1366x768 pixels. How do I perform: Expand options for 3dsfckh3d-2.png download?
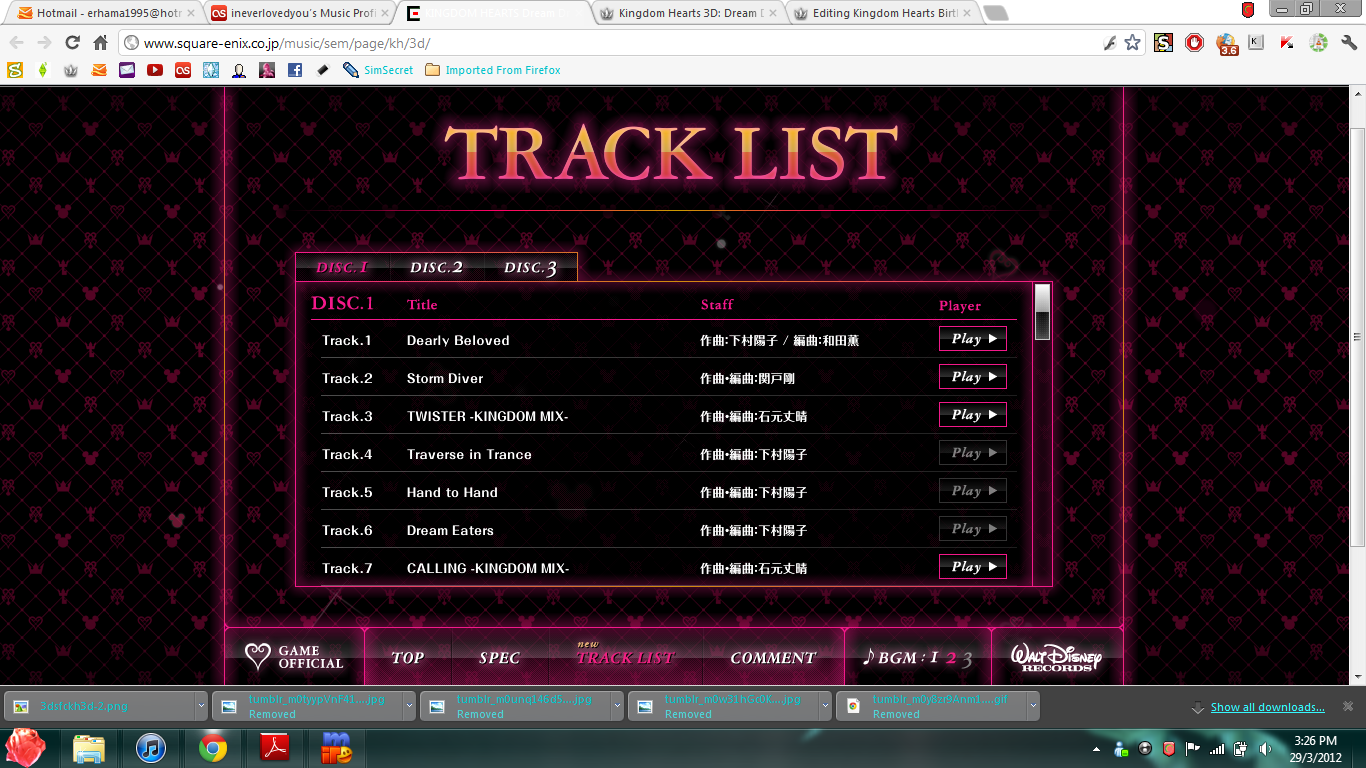point(201,706)
